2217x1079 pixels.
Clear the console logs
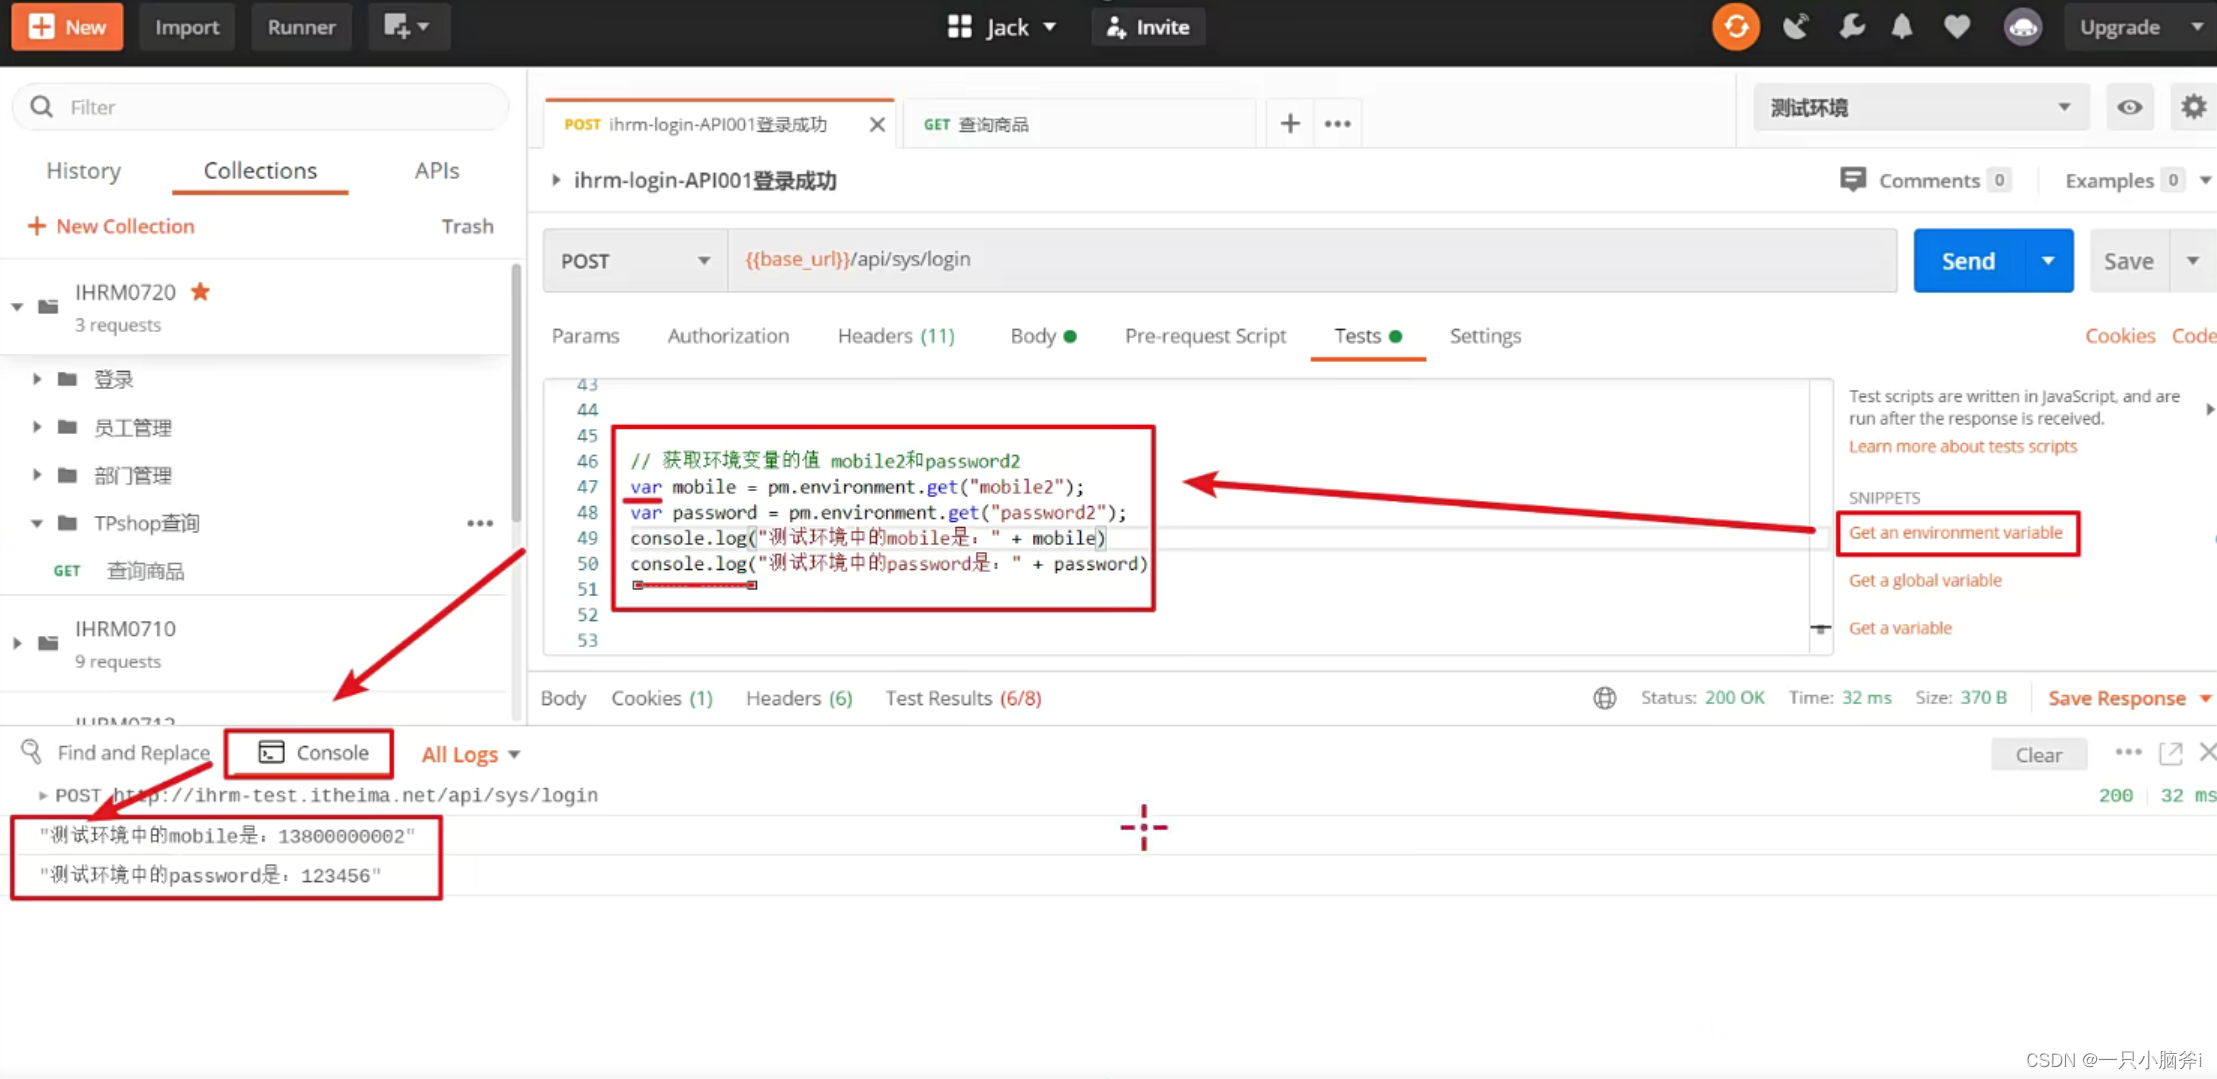pos(2038,755)
